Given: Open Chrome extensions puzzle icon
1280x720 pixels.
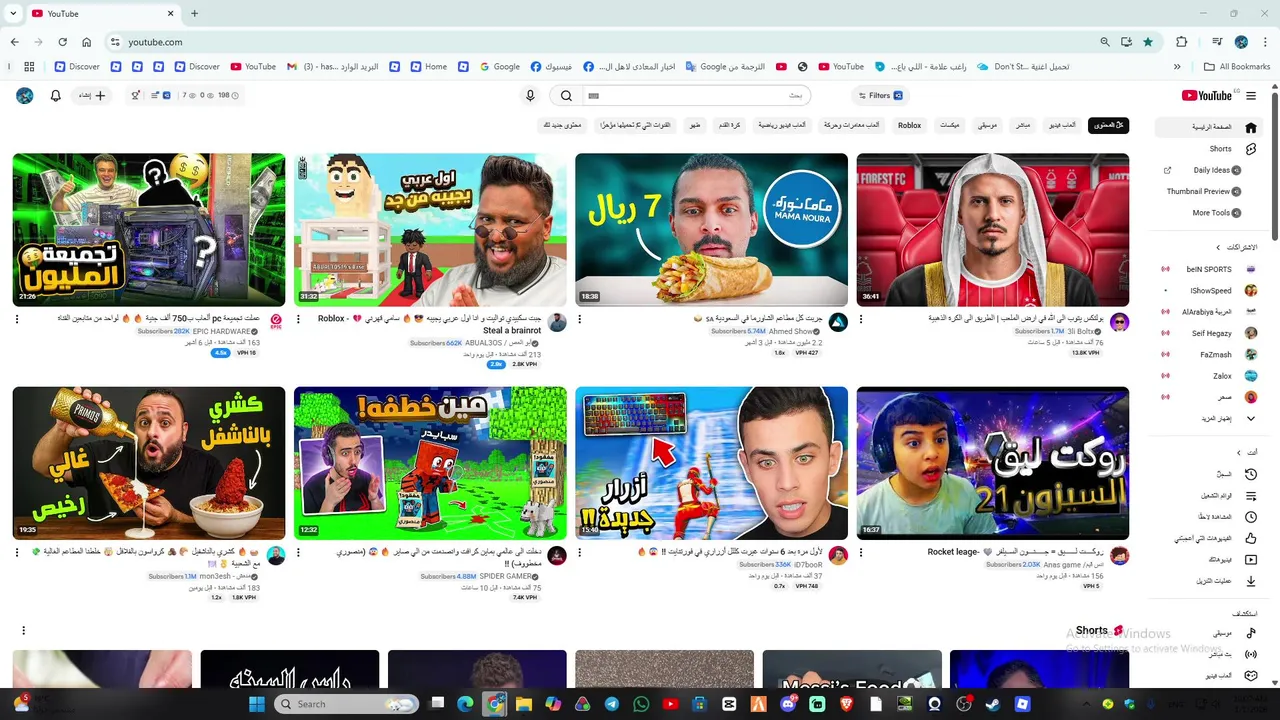Looking at the screenshot, I should point(1182,42).
